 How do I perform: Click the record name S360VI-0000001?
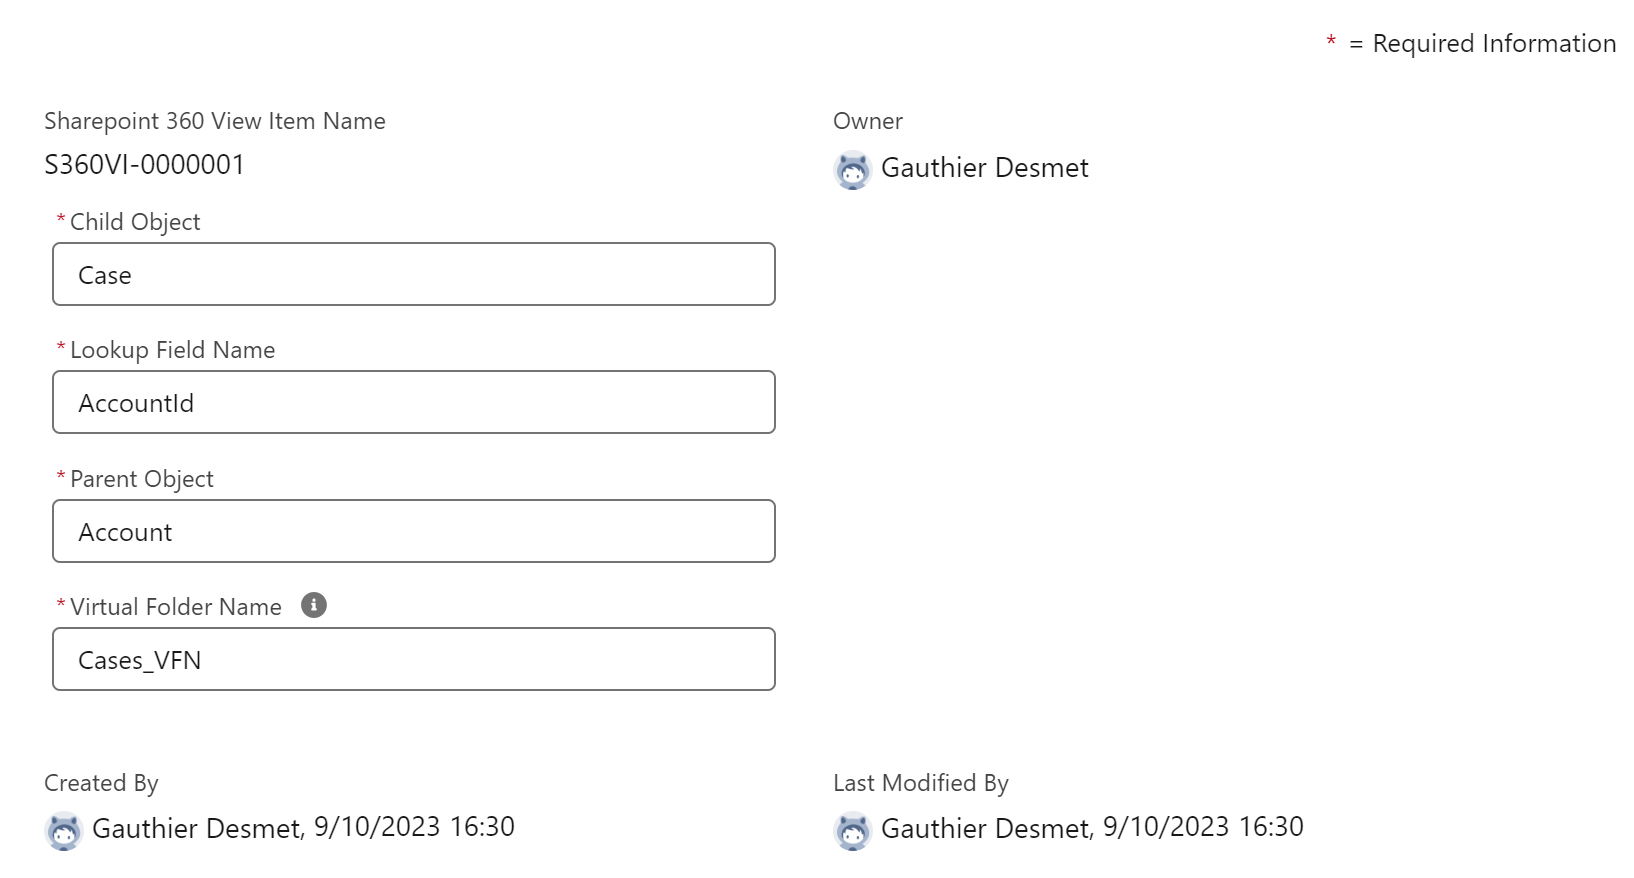[144, 165]
